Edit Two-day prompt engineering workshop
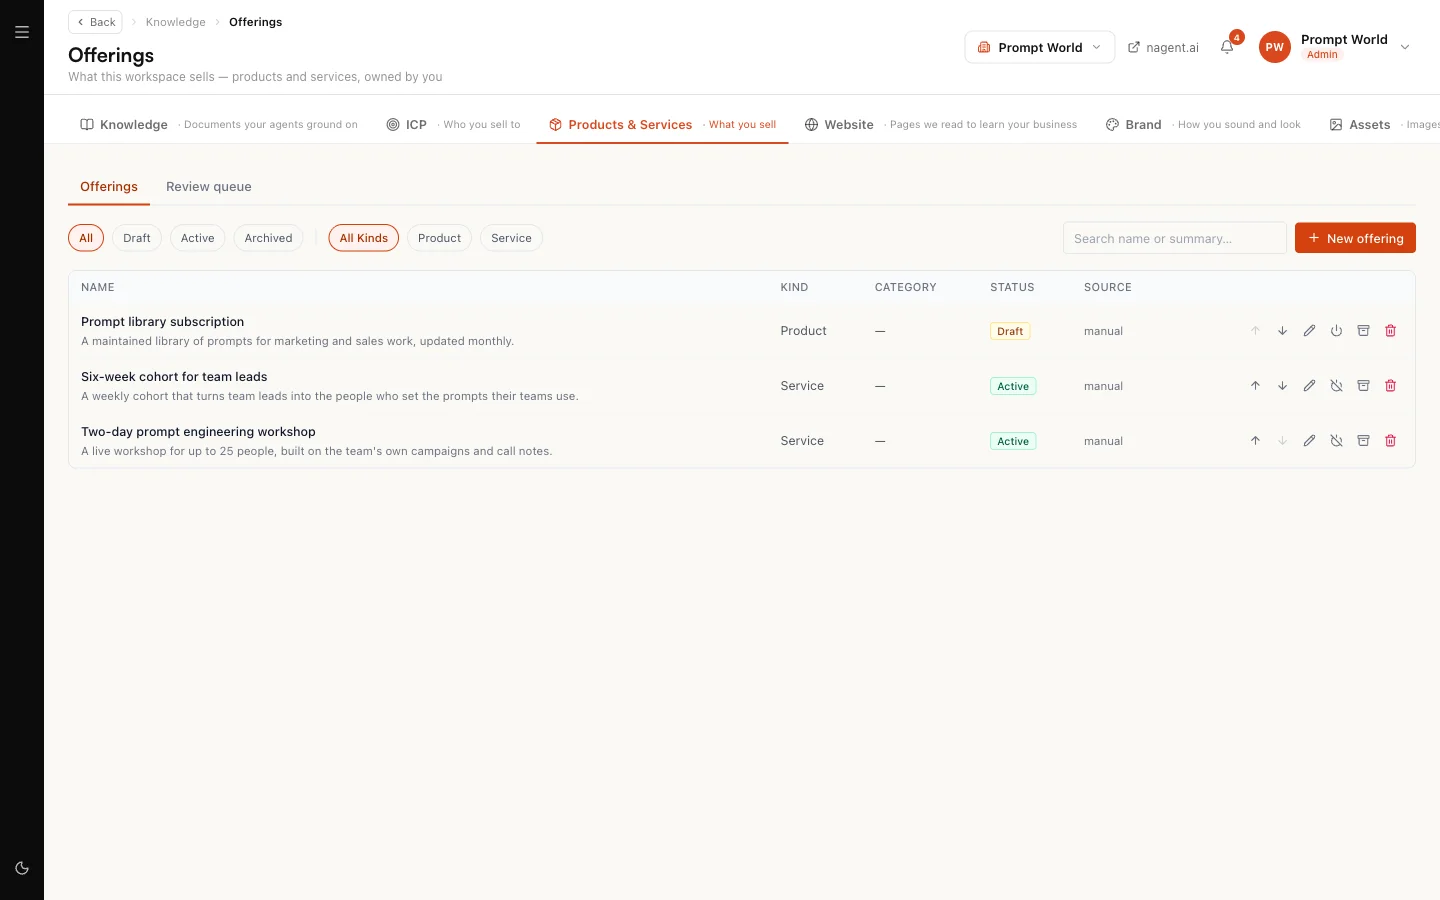 point(1309,441)
